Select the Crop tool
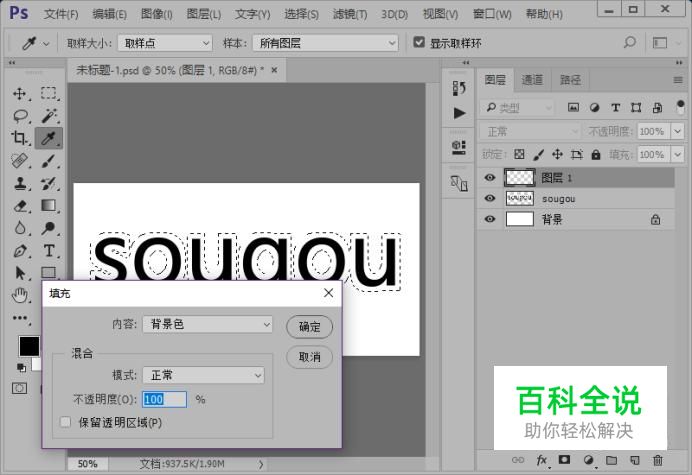692x475 pixels. (19, 138)
